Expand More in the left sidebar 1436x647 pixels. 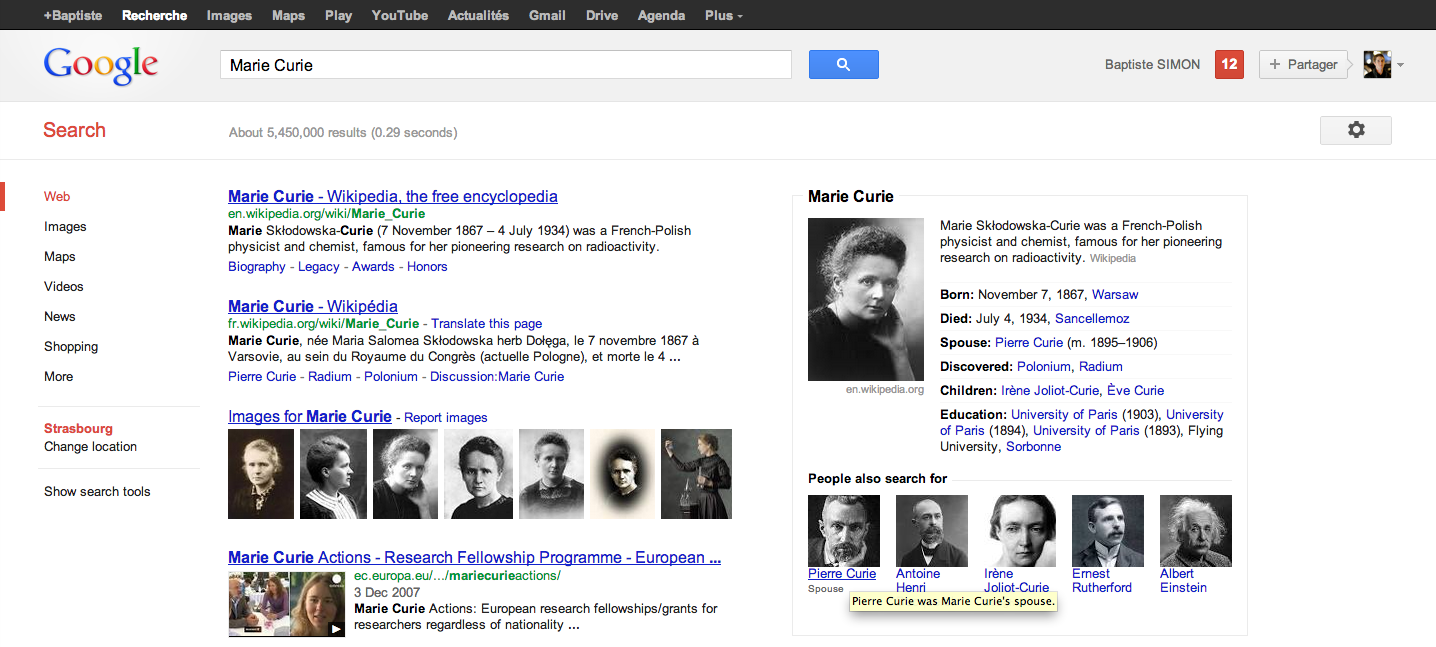pyautogui.click(x=58, y=376)
